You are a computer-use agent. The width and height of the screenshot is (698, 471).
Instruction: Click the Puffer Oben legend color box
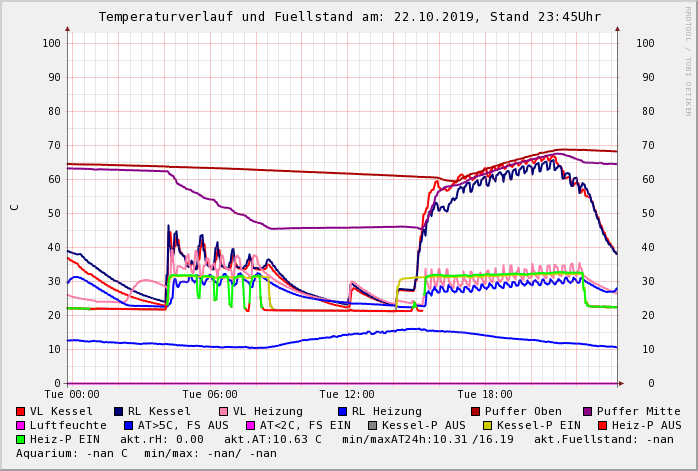pyautogui.click(x=475, y=411)
